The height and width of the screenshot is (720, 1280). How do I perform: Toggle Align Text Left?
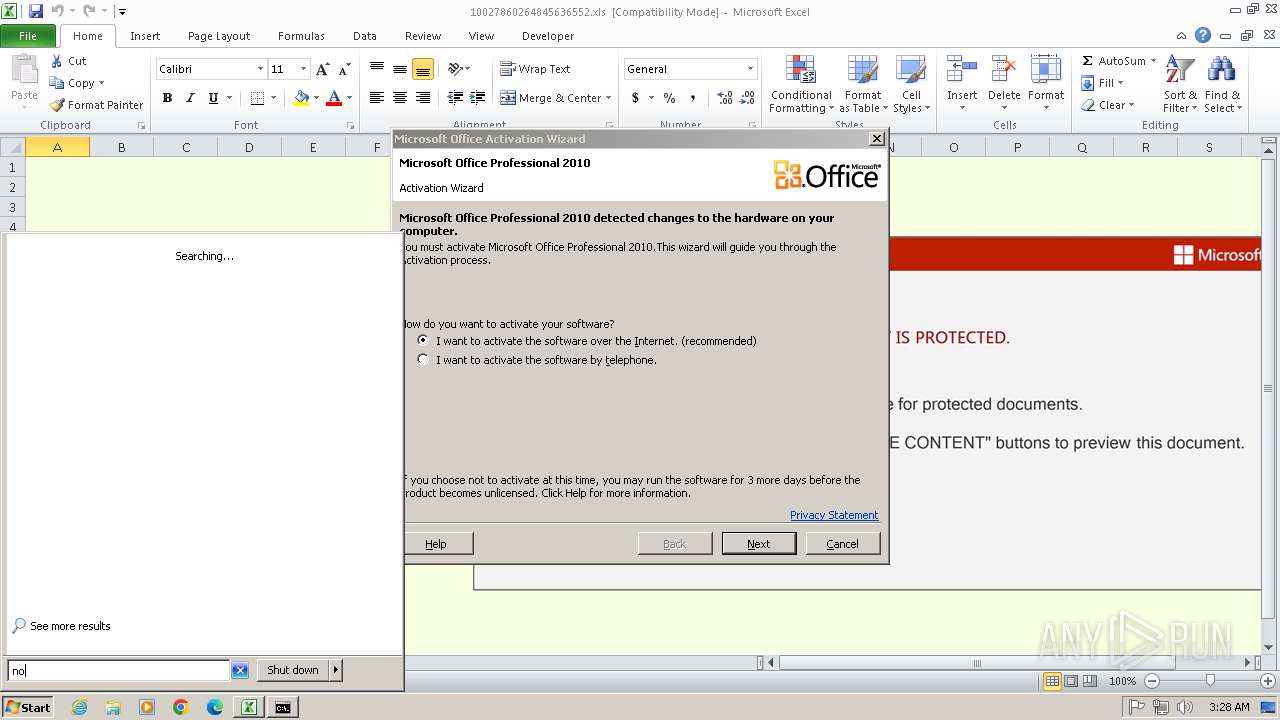(377, 98)
